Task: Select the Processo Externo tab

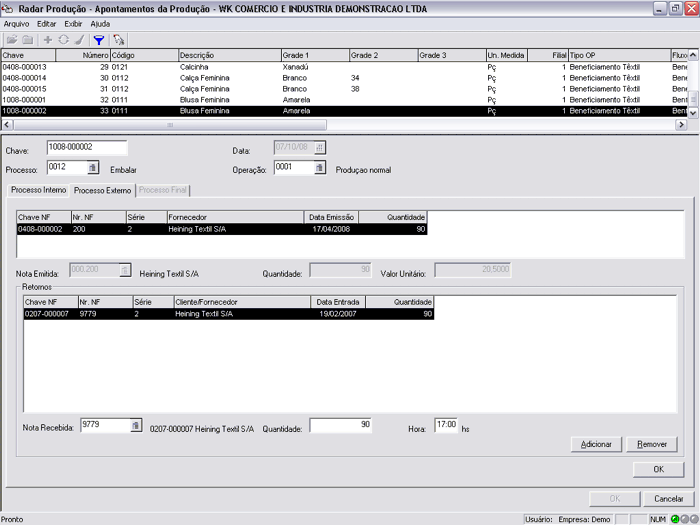Action: point(102,190)
